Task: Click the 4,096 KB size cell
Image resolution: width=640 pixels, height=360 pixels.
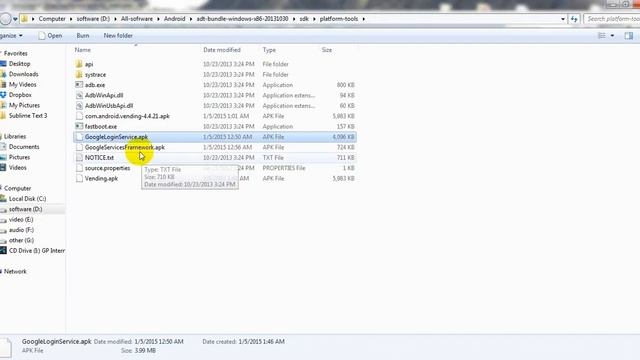Action: tap(343, 137)
